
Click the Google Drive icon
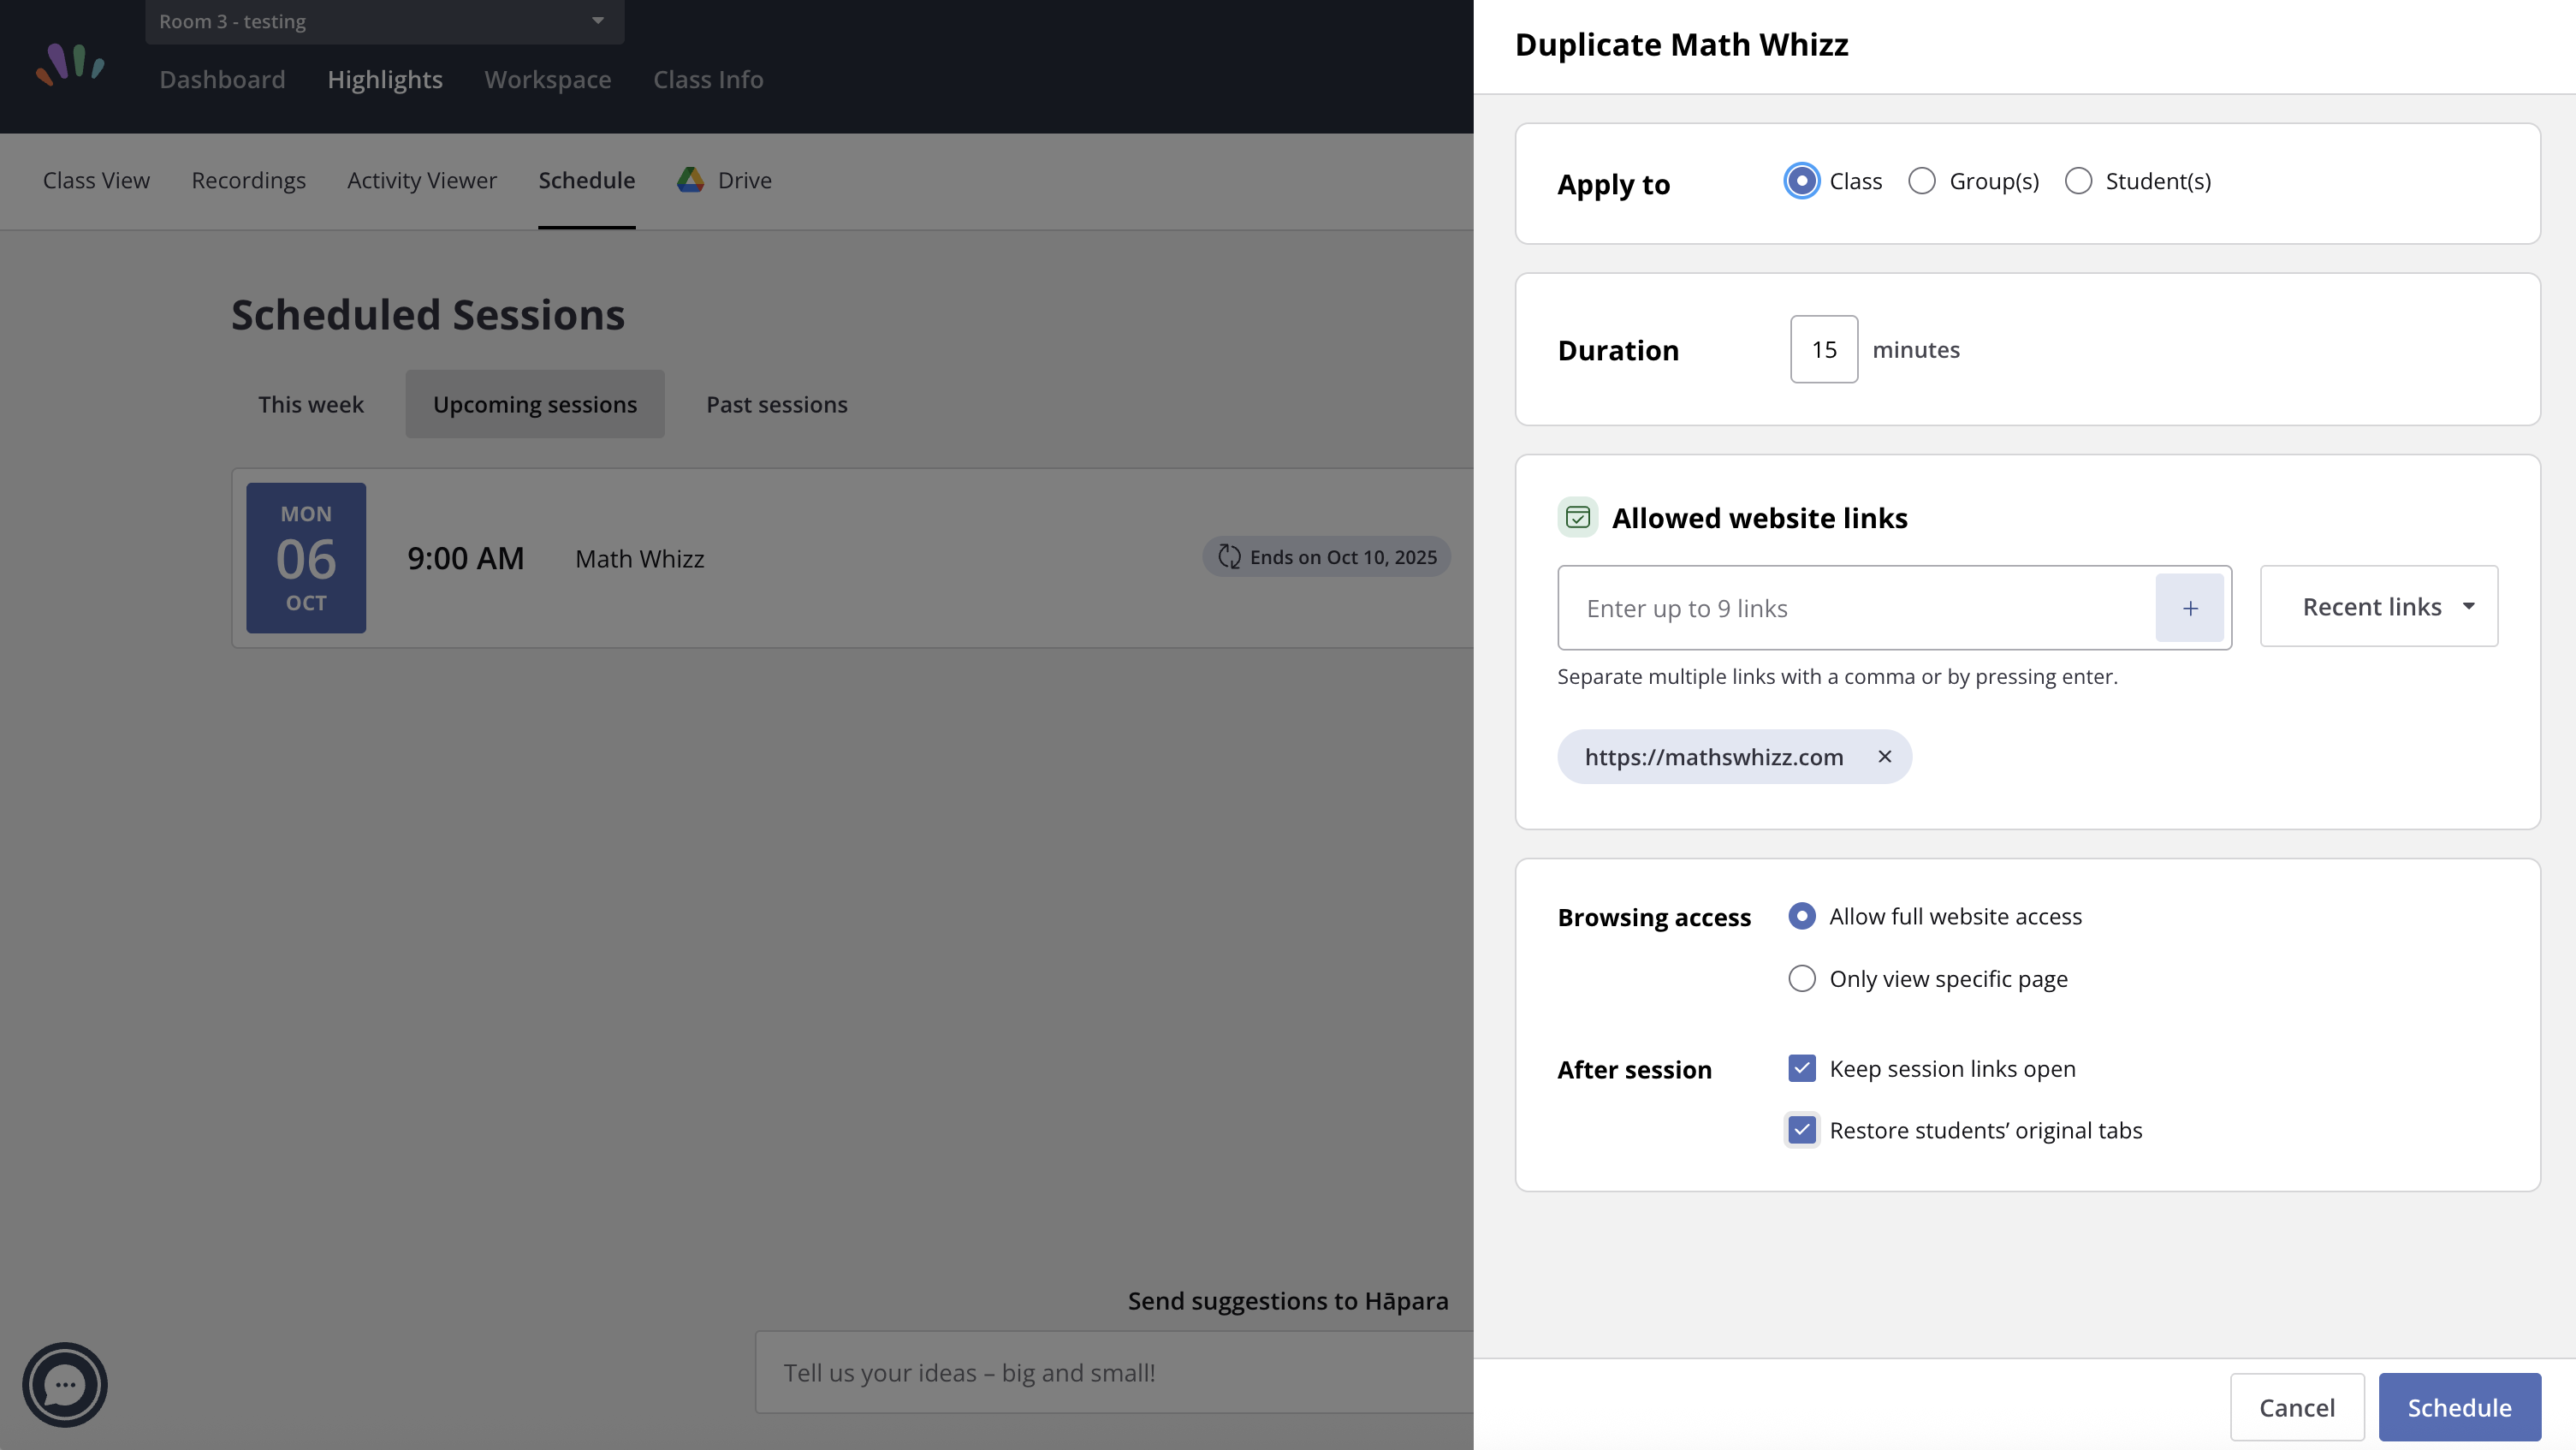click(690, 180)
